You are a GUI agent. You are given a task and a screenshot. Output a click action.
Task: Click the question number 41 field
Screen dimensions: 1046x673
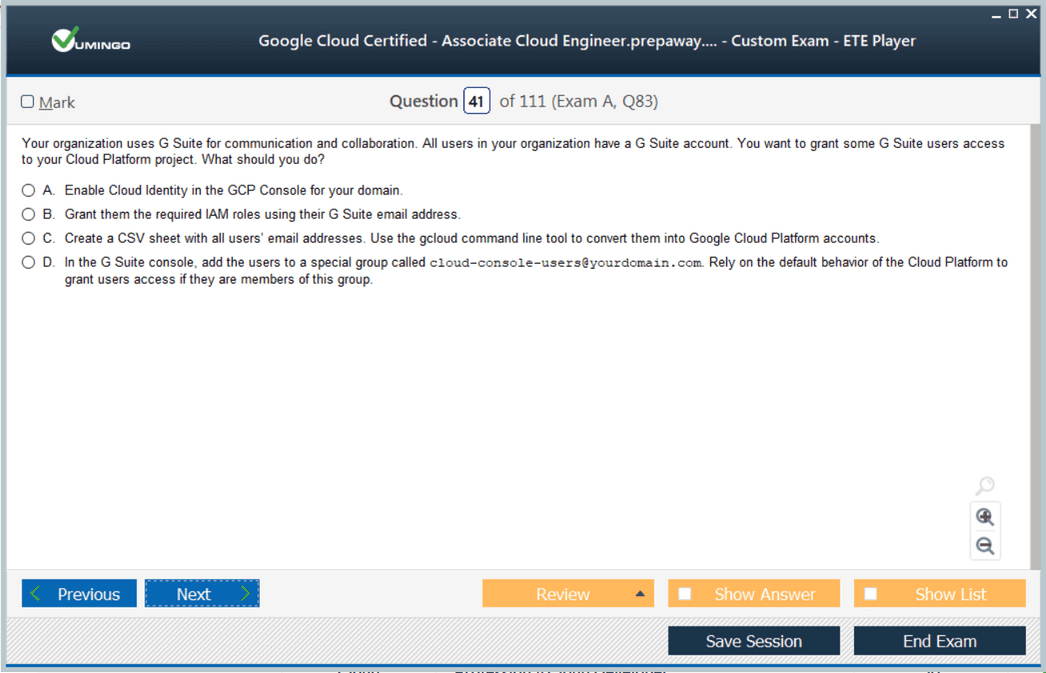[476, 101]
